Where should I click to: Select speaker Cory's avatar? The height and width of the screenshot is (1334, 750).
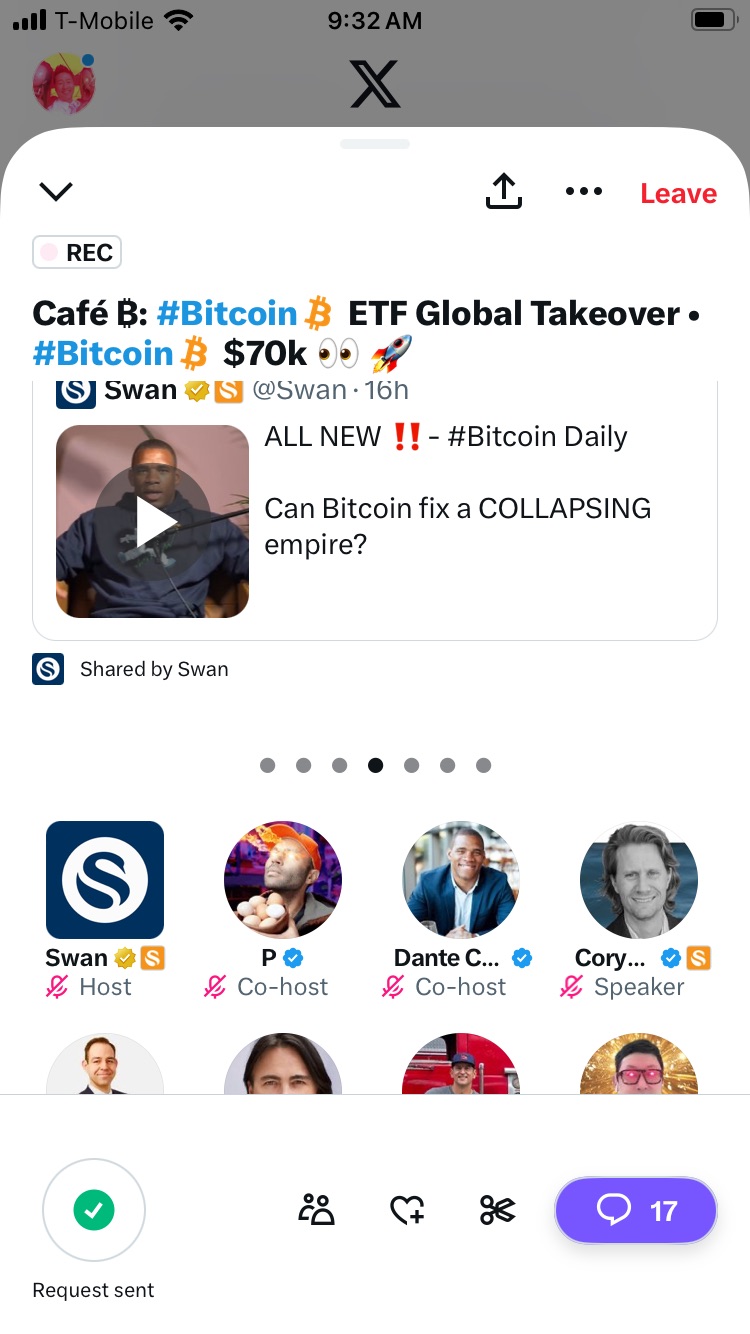(x=639, y=880)
